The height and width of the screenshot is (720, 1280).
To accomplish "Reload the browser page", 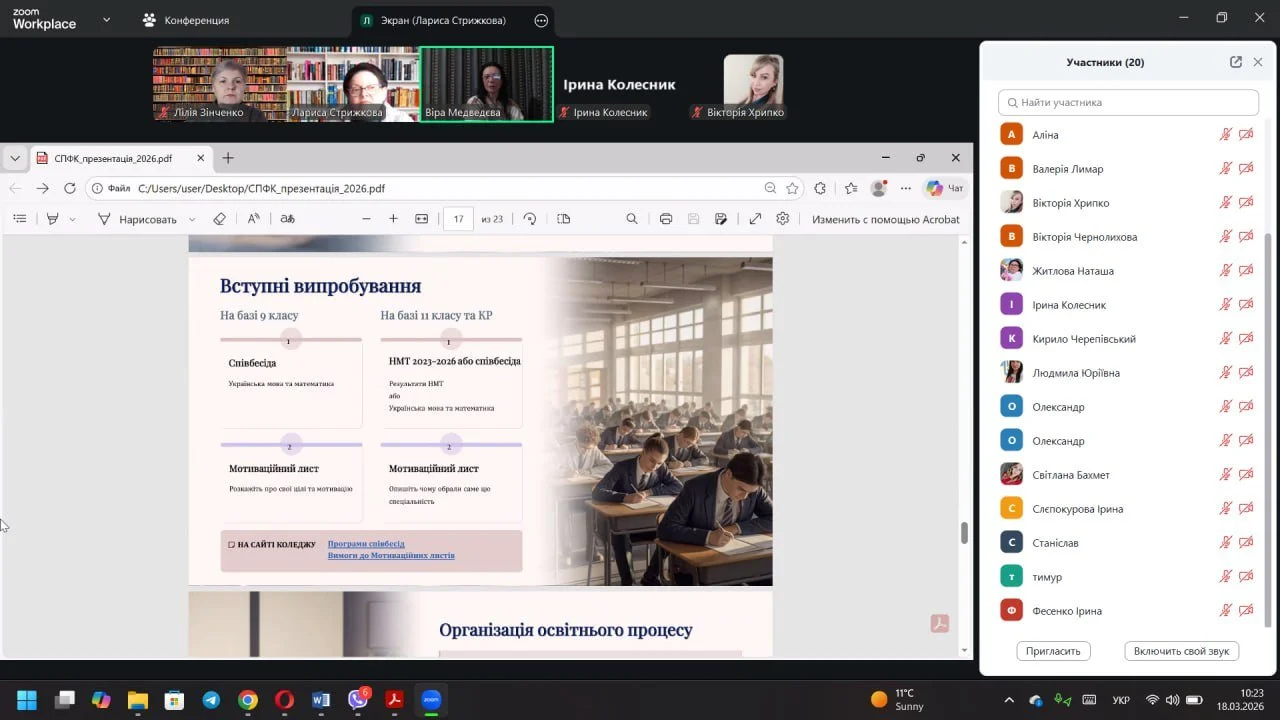I will 70,188.
